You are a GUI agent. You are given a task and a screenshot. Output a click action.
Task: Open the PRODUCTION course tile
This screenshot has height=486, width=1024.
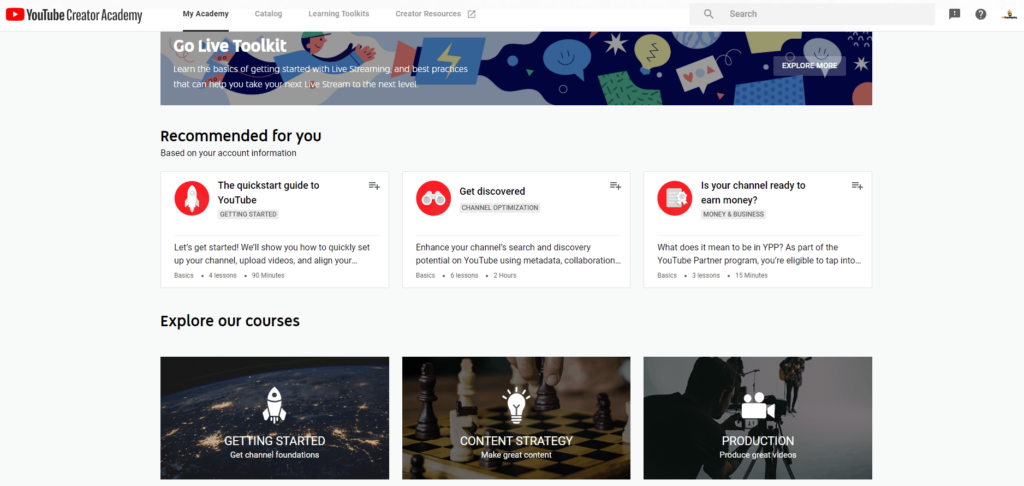click(x=758, y=418)
